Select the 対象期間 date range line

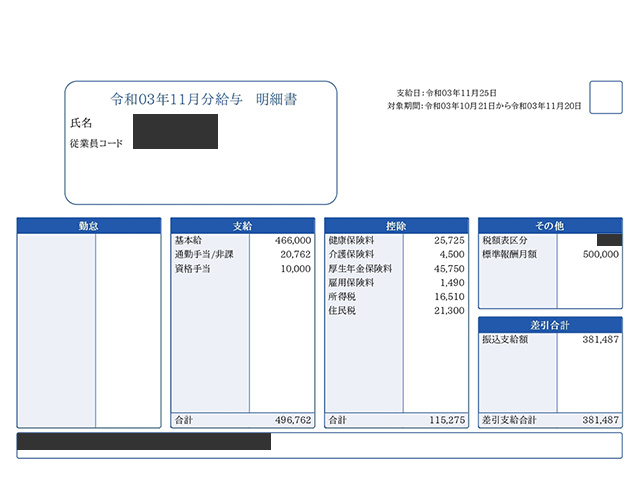click(484, 105)
